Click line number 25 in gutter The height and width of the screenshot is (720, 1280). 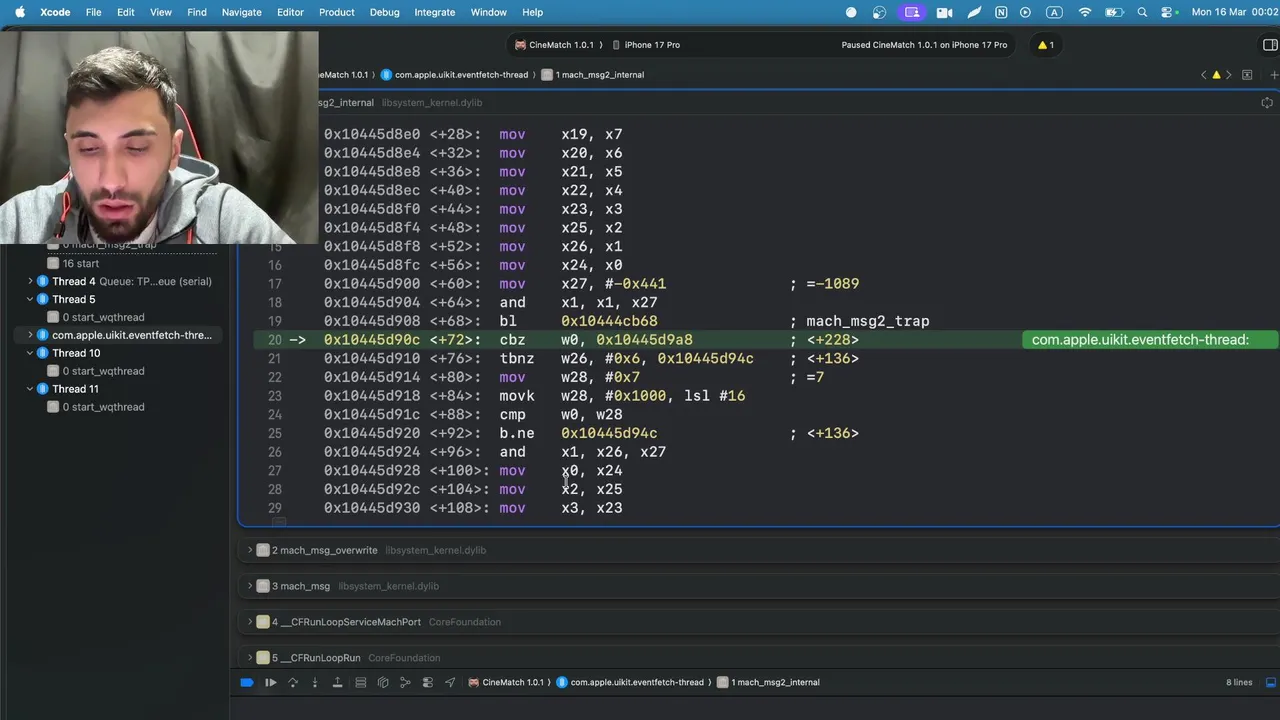click(x=274, y=433)
